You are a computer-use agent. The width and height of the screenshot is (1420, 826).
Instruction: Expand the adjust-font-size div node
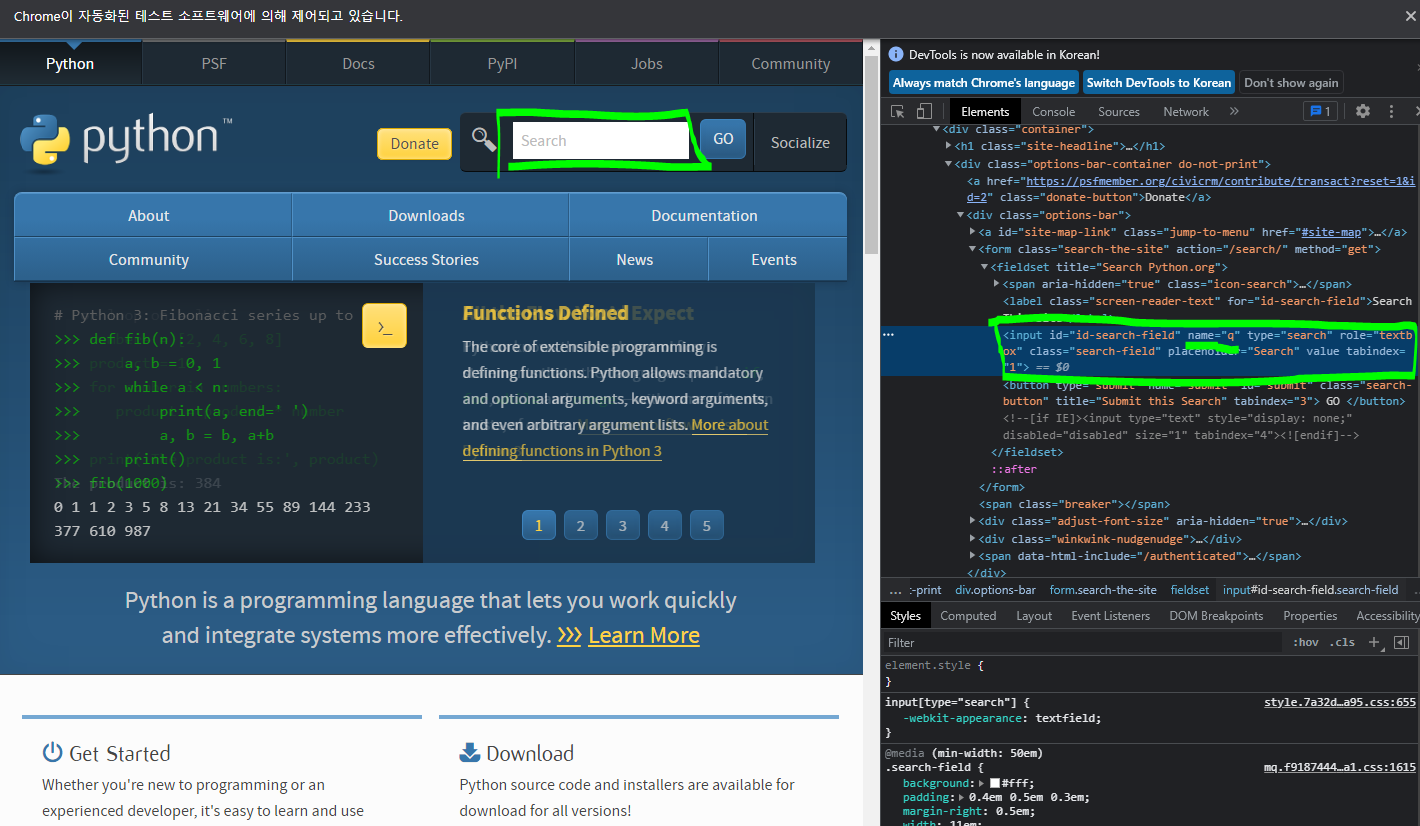click(x=973, y=521)
